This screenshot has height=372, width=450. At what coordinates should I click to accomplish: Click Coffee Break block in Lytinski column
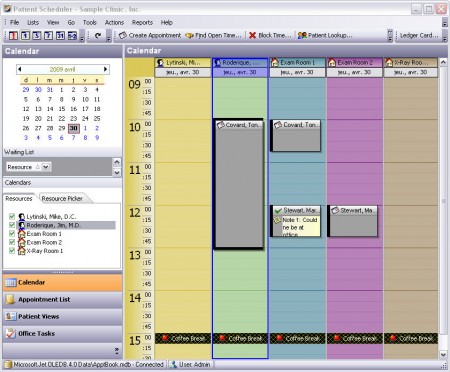(x=183, y=339)
